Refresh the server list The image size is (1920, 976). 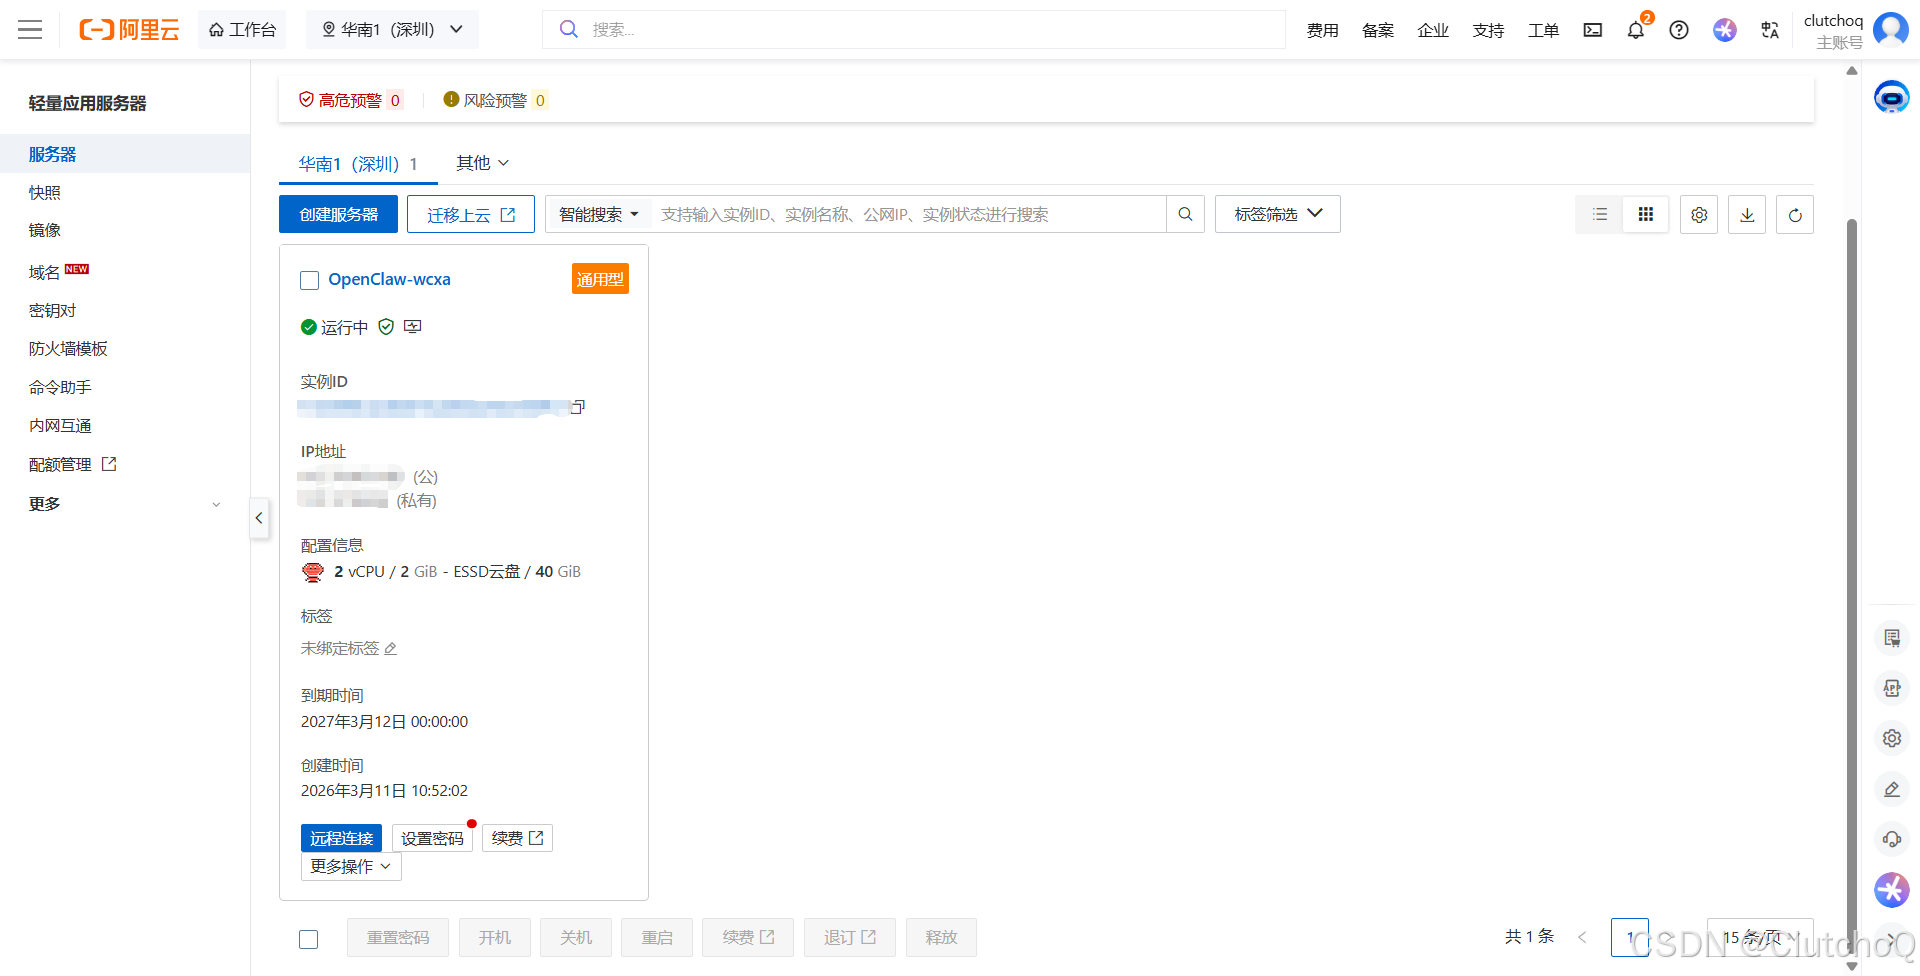[1795, 215]
